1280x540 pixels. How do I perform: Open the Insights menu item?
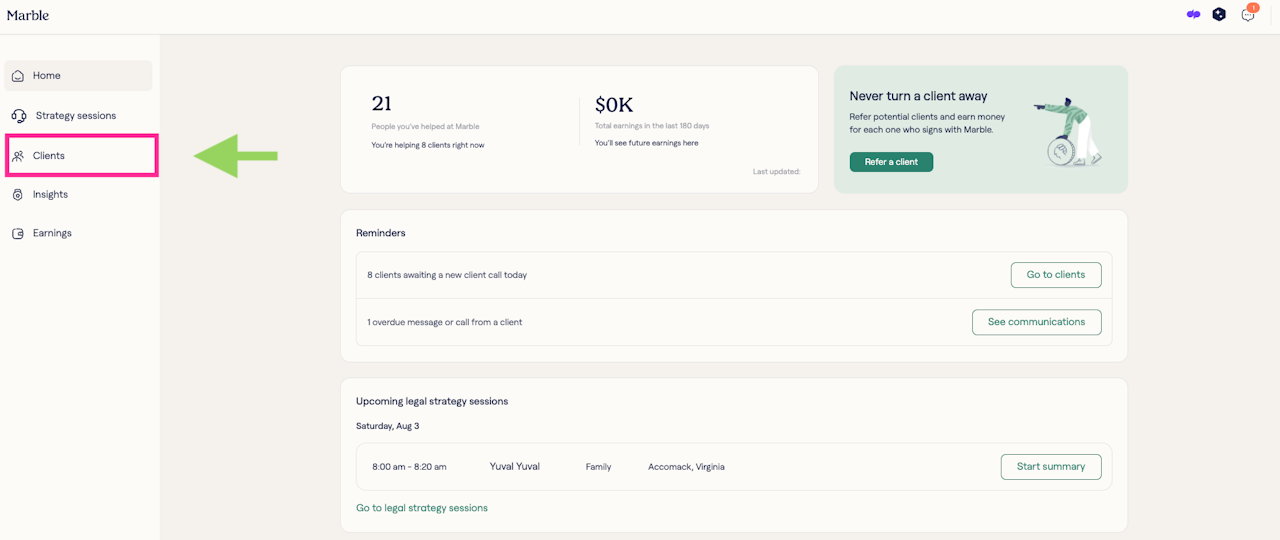coord(50,195)
